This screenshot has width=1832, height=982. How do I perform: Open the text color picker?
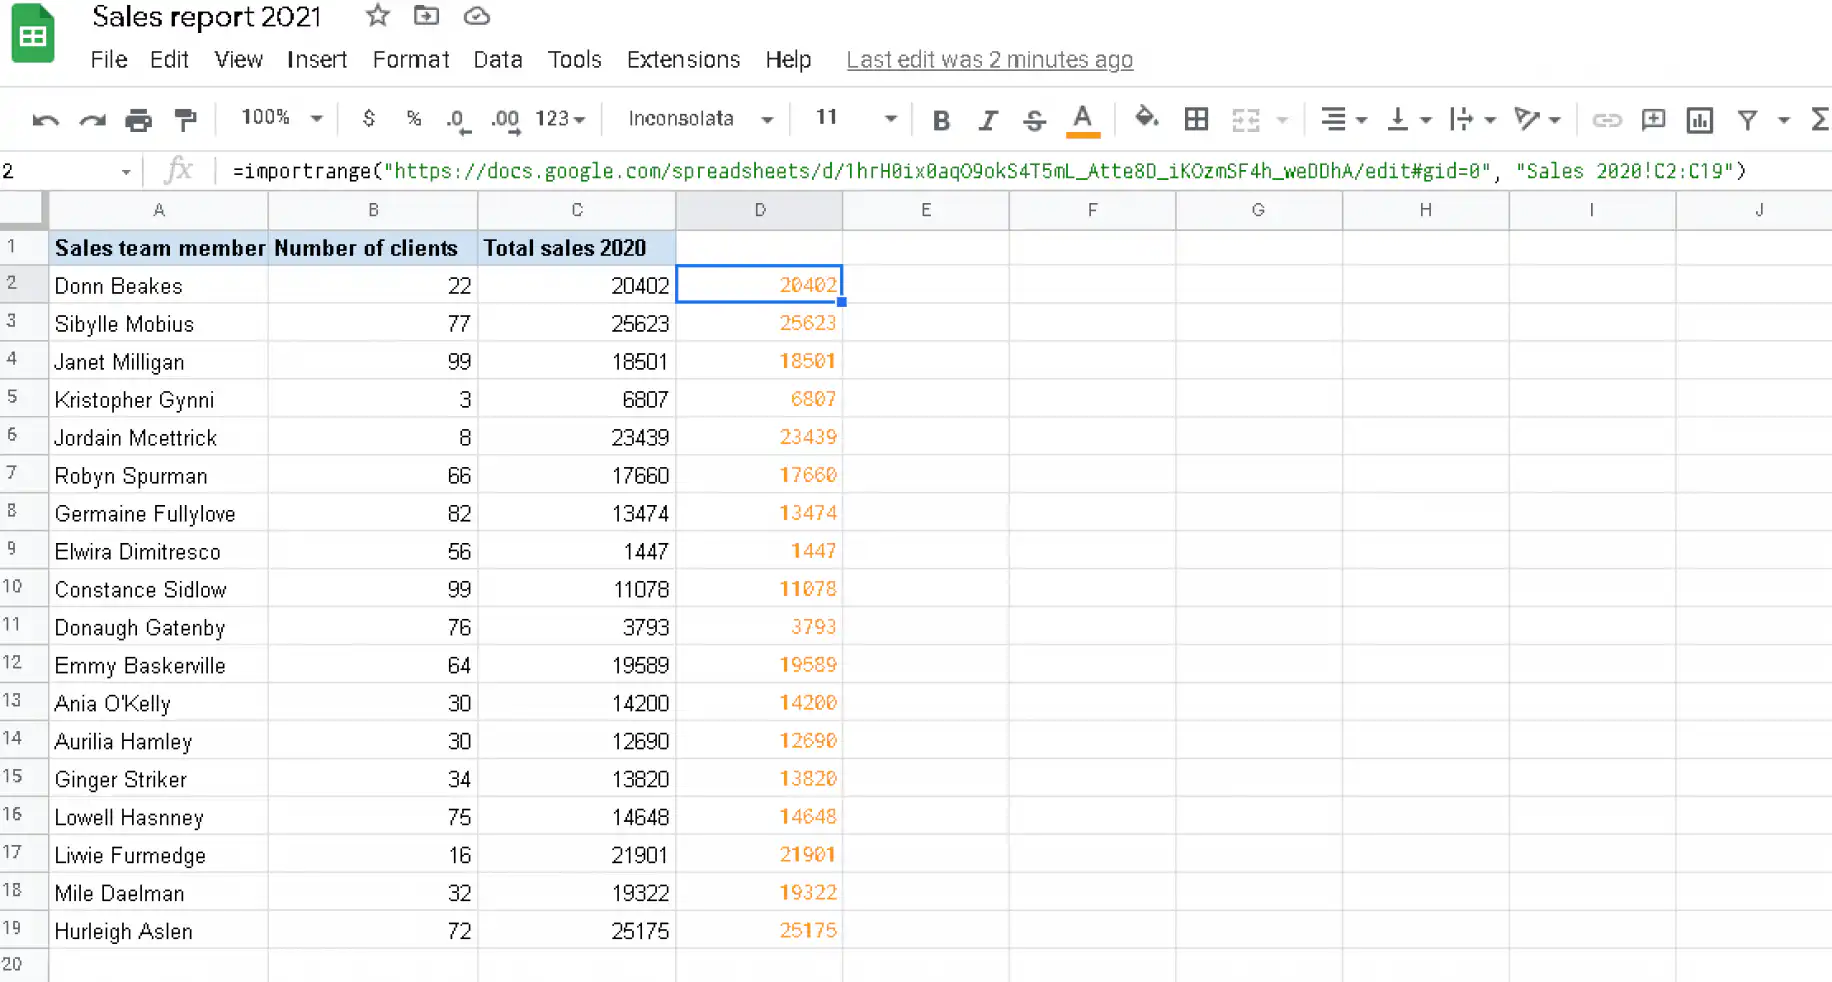tap(1082, 120)
